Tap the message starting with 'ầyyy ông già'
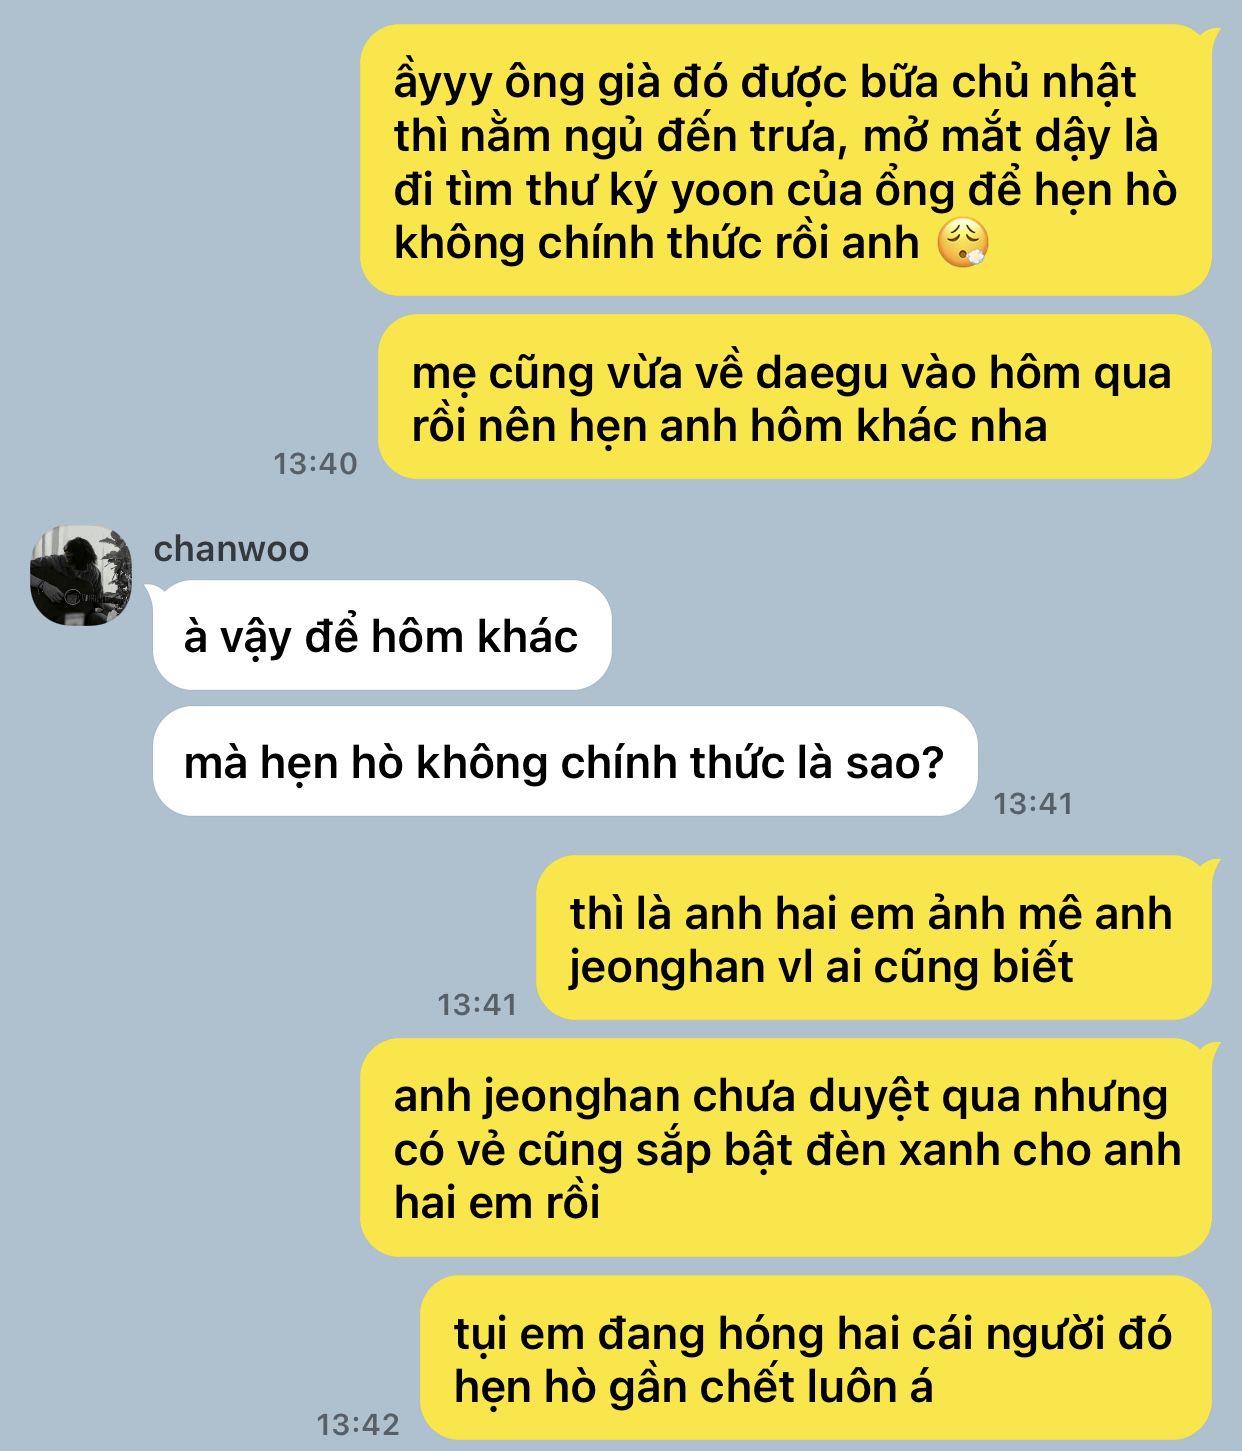This screenshot has width=1242, height=1451. 785,160
